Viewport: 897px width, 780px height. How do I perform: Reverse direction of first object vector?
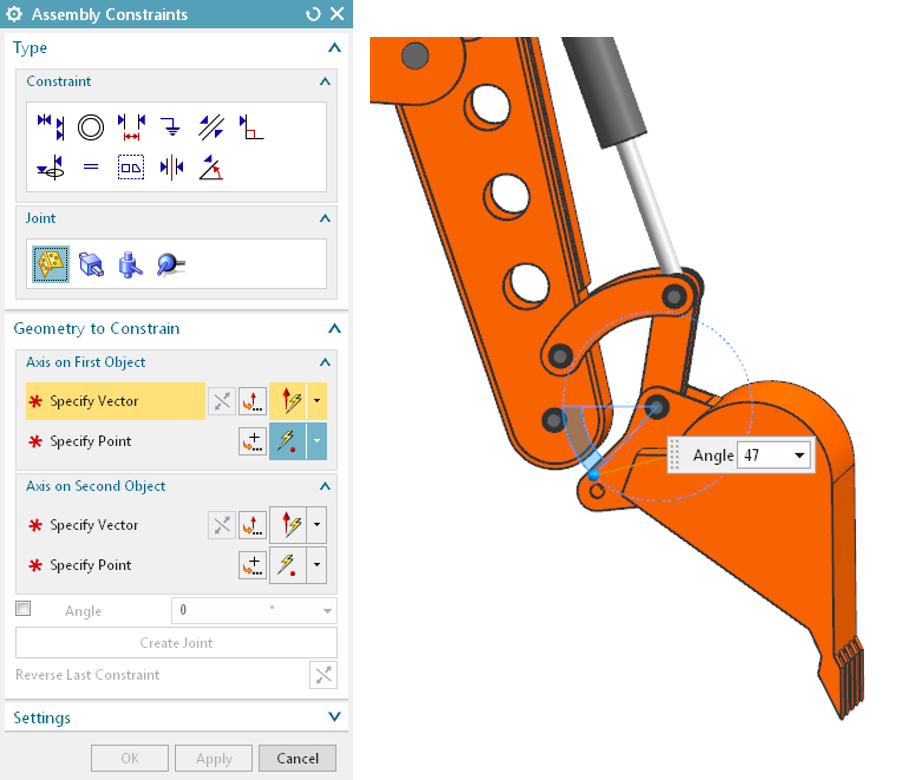point(222,402)
